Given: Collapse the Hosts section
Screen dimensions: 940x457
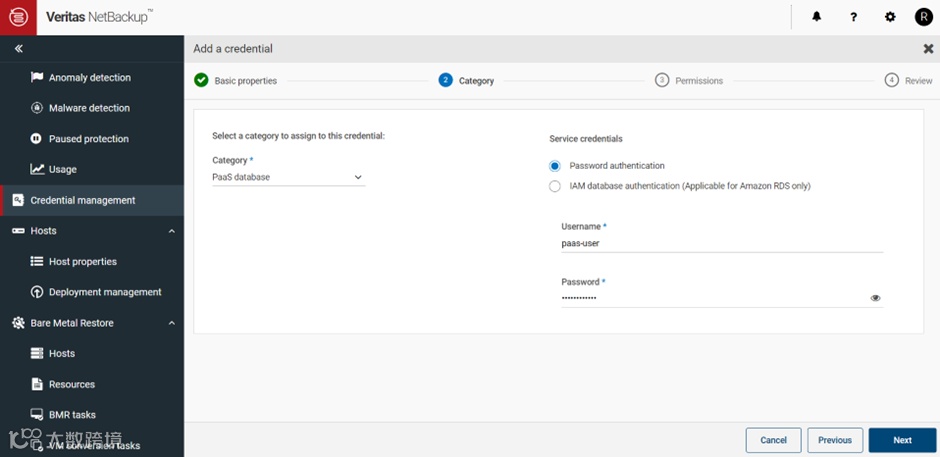Looking at the screenshot, I should (171, 231).
